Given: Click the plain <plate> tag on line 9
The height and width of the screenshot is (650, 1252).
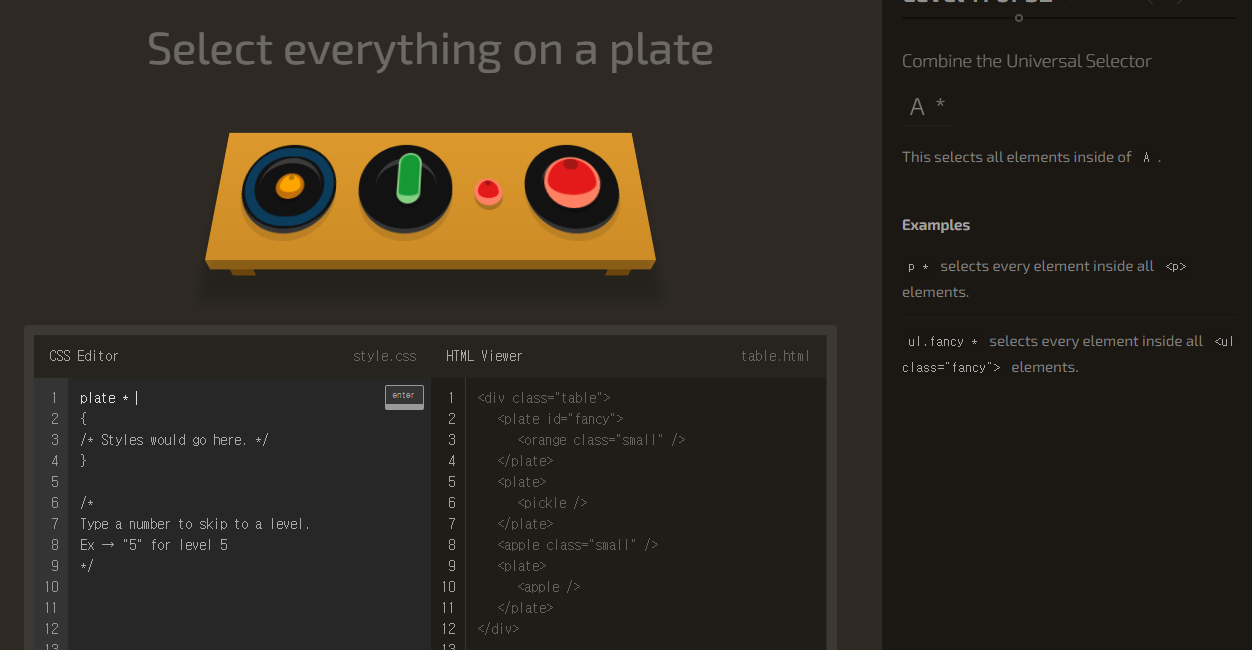Looking at the screenshot, I should [522, 566].
